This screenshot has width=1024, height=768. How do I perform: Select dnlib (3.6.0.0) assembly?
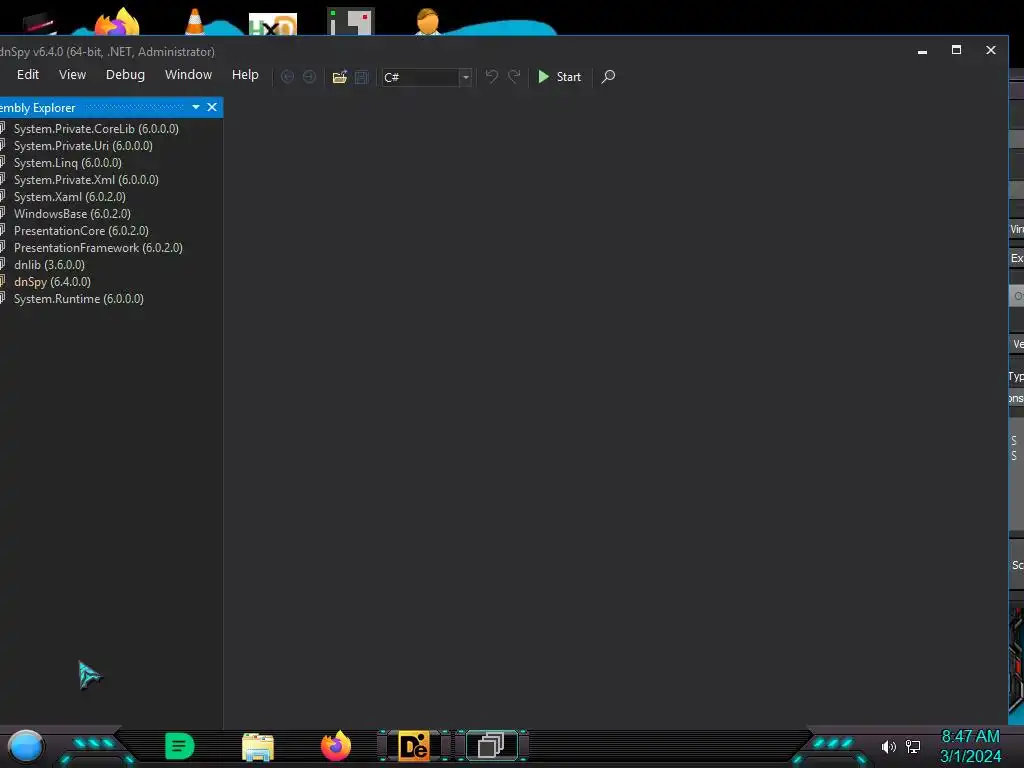click(x=49, y=264)
